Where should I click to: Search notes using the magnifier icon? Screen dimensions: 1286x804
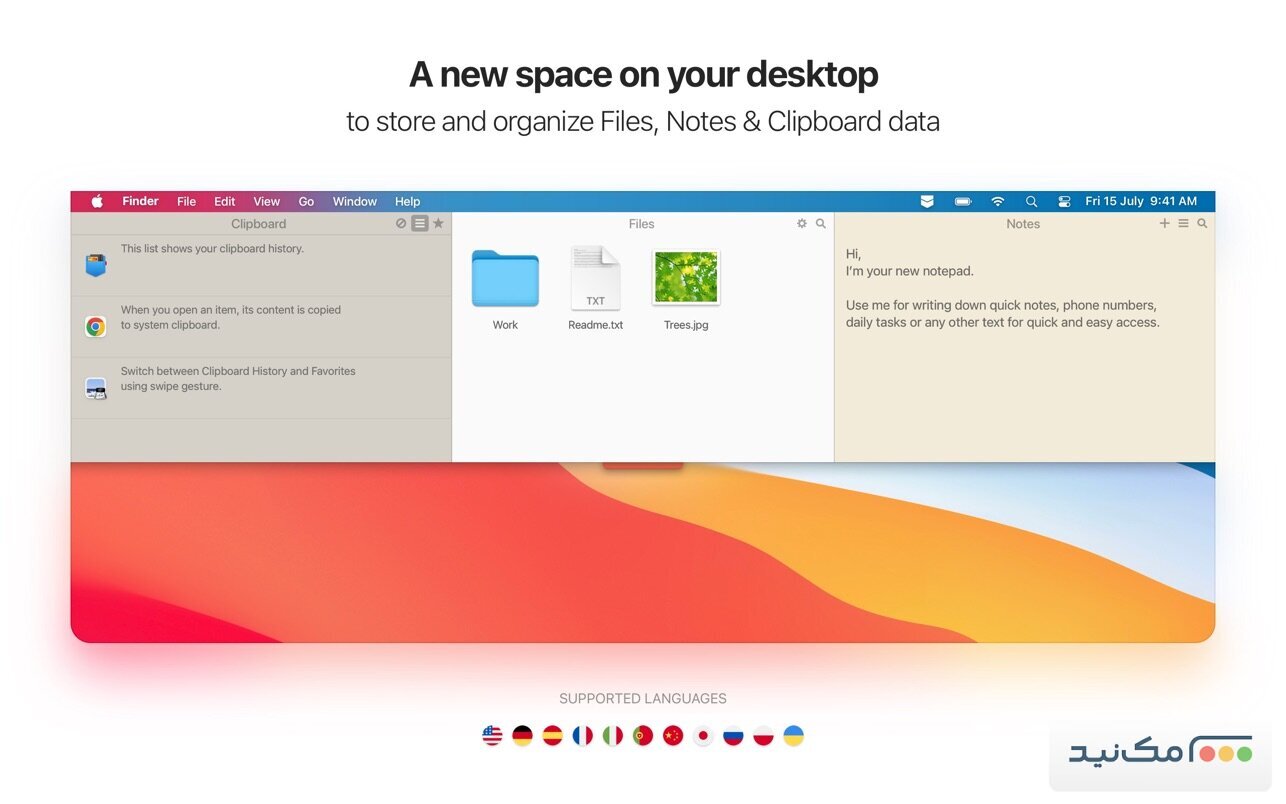pos(1202,224)
